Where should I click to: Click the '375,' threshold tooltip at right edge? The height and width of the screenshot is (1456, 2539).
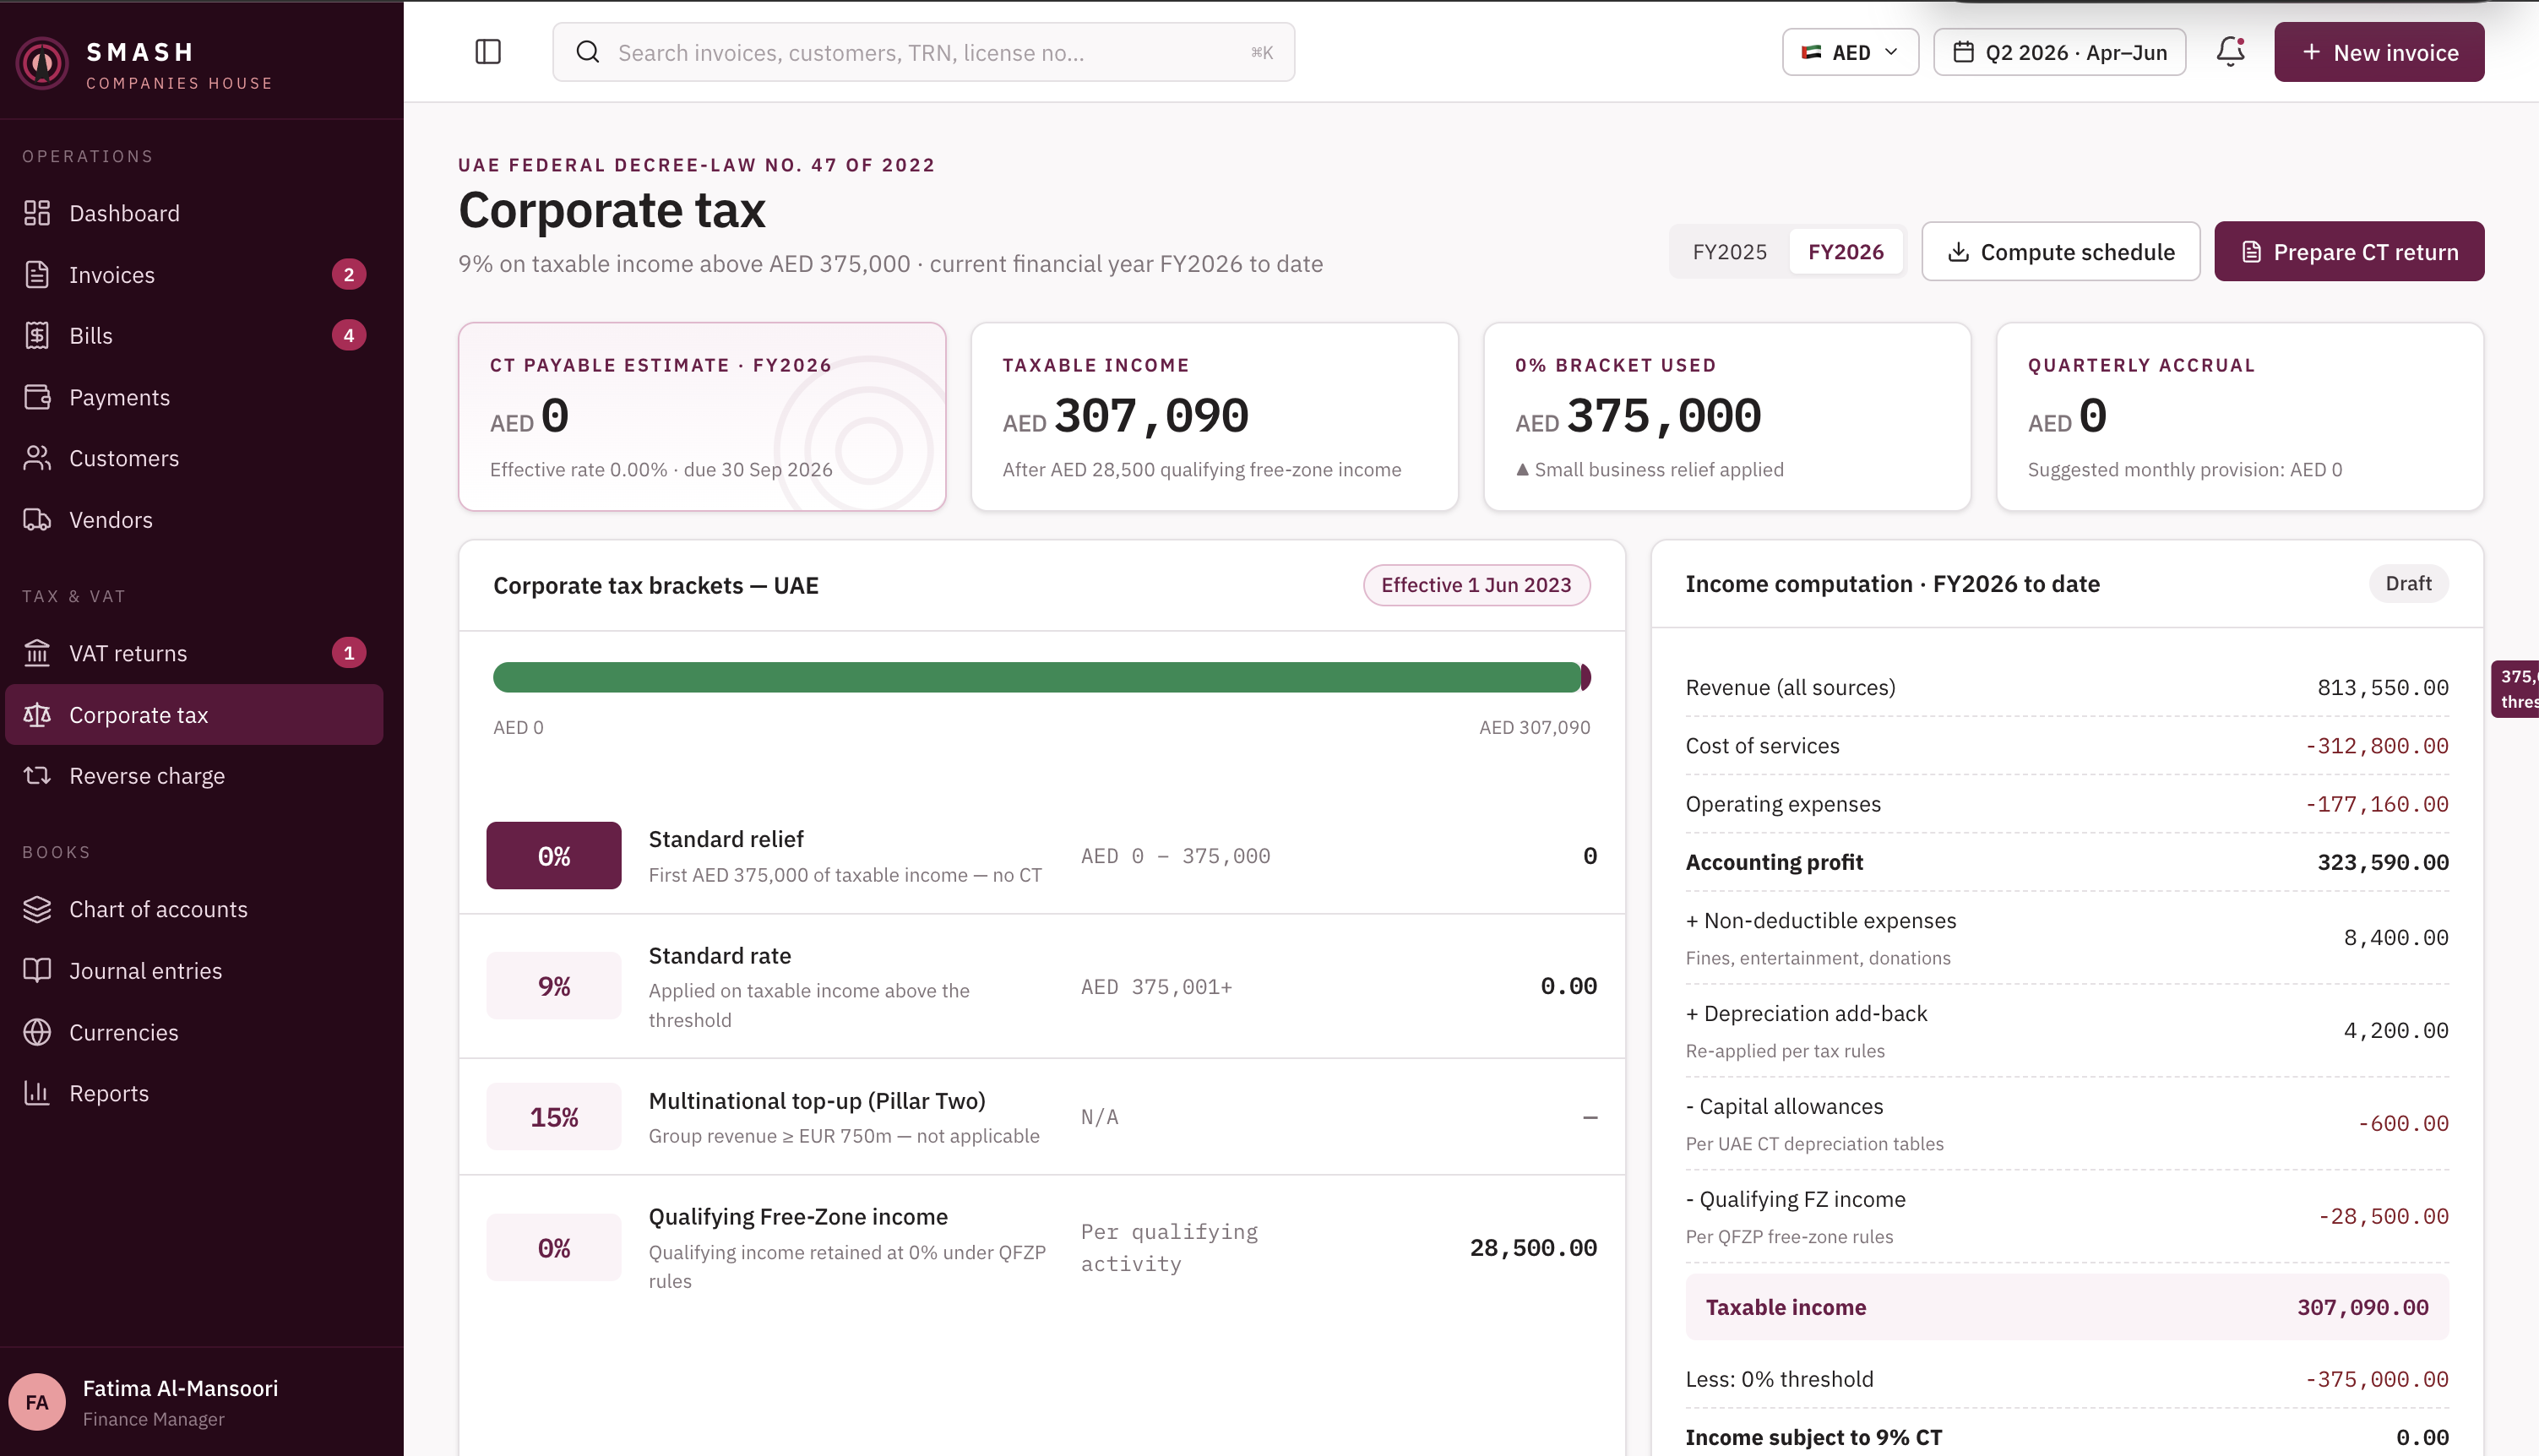(x=2516, y=688)
